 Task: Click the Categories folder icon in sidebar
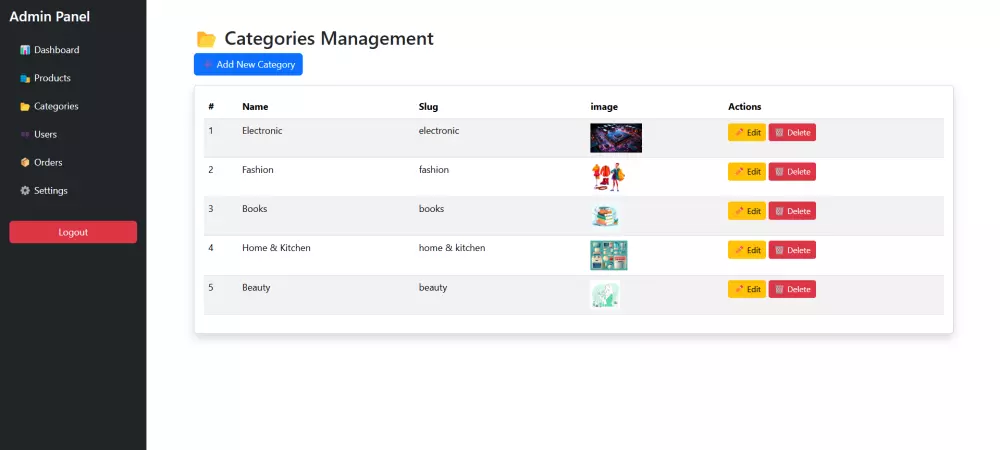tap(25, 106)
